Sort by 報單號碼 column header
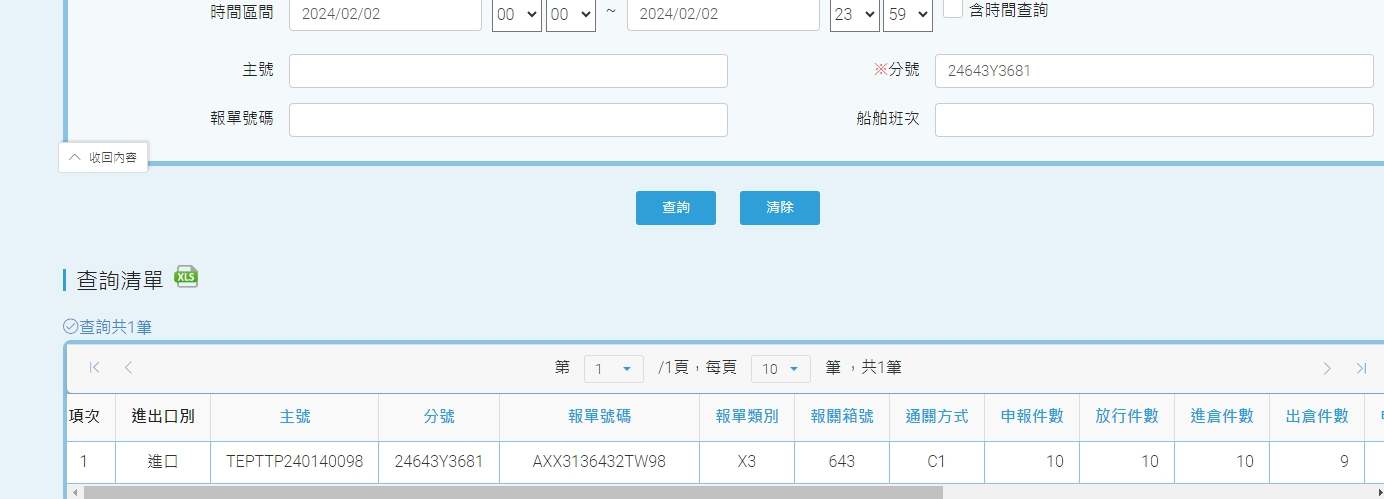The height and width of the screenshot is (499, 1384). pos(599,417)
